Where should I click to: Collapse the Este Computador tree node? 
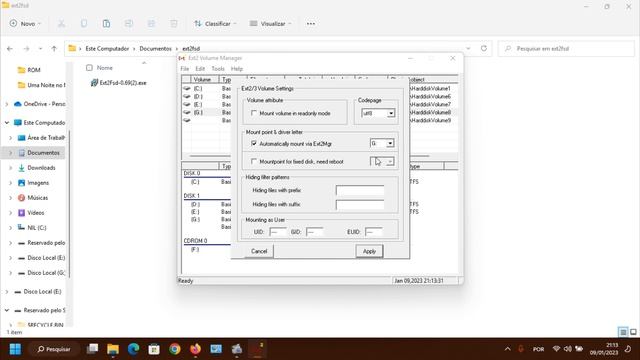tap(7, 122)
